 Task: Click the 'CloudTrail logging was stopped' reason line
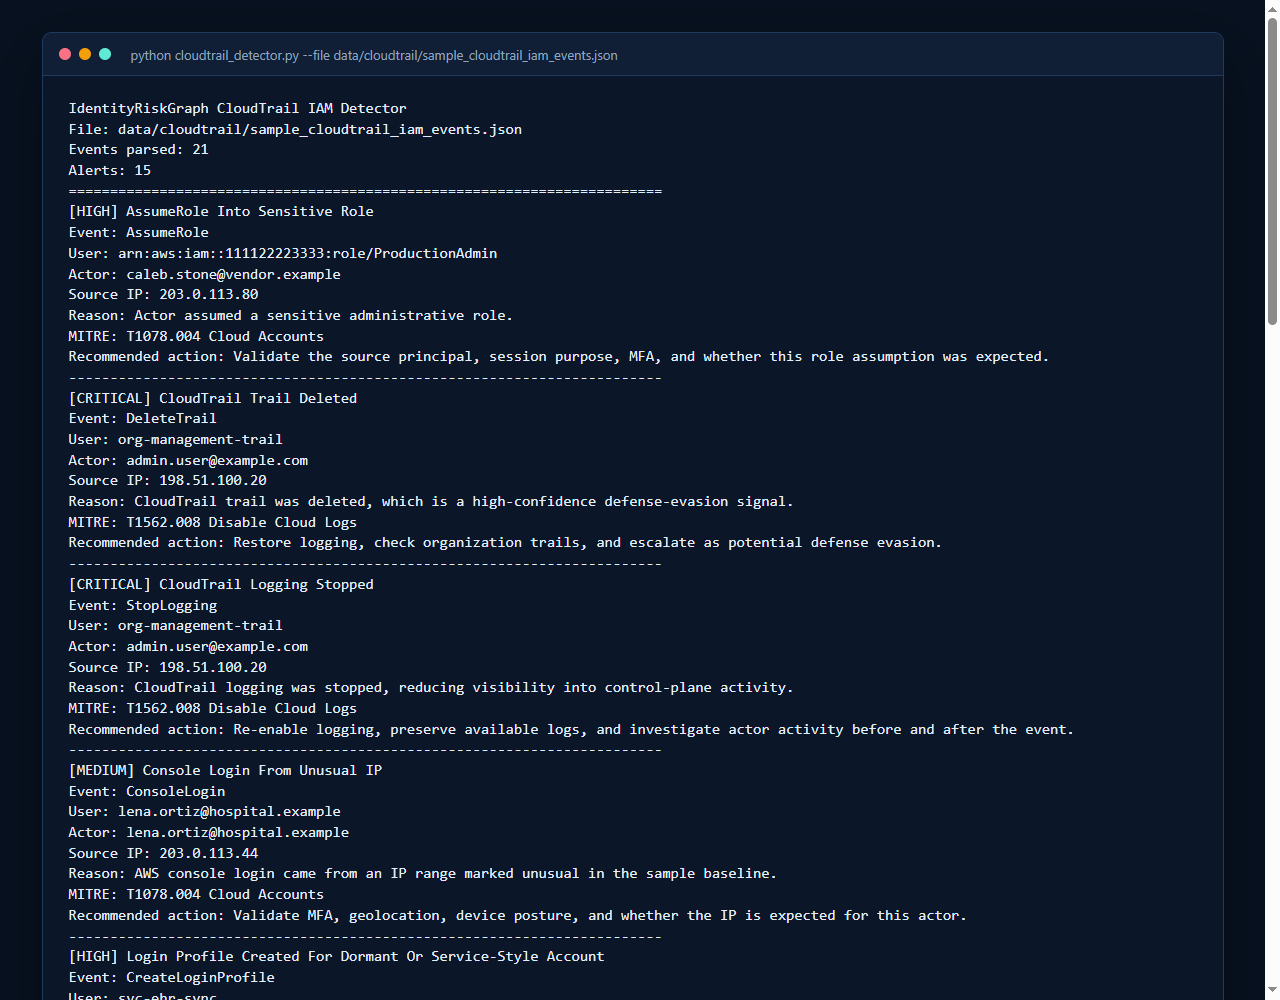431,687
